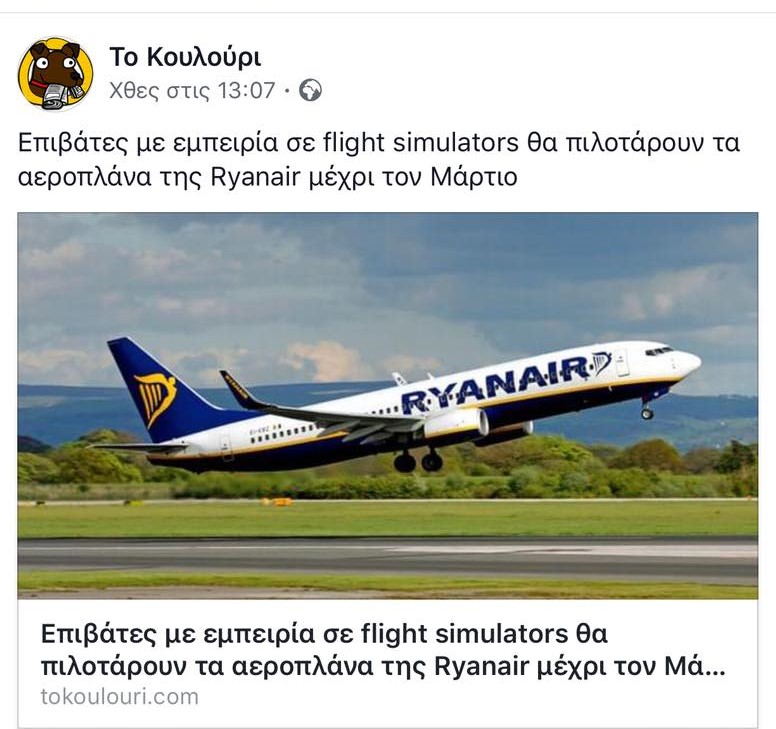776x729 pixels.
Task: Open the Το Κουλούρι dog profile picture
Action: tap(55, 74)
